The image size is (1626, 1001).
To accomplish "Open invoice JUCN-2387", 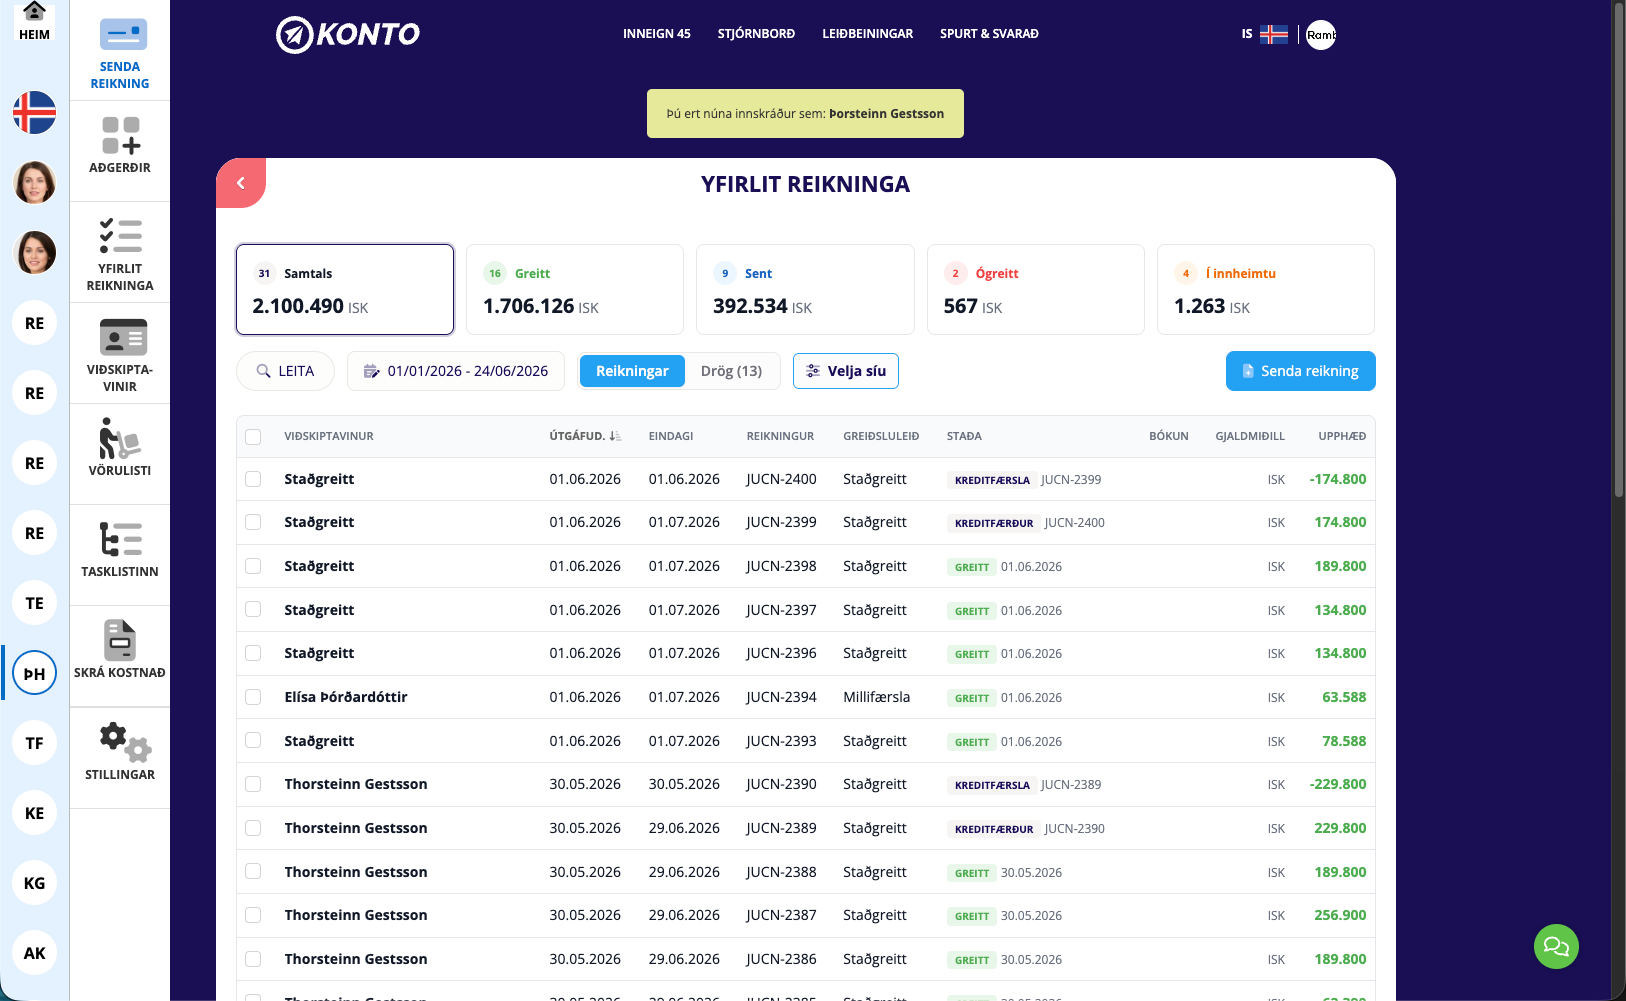I will point(781,915).
